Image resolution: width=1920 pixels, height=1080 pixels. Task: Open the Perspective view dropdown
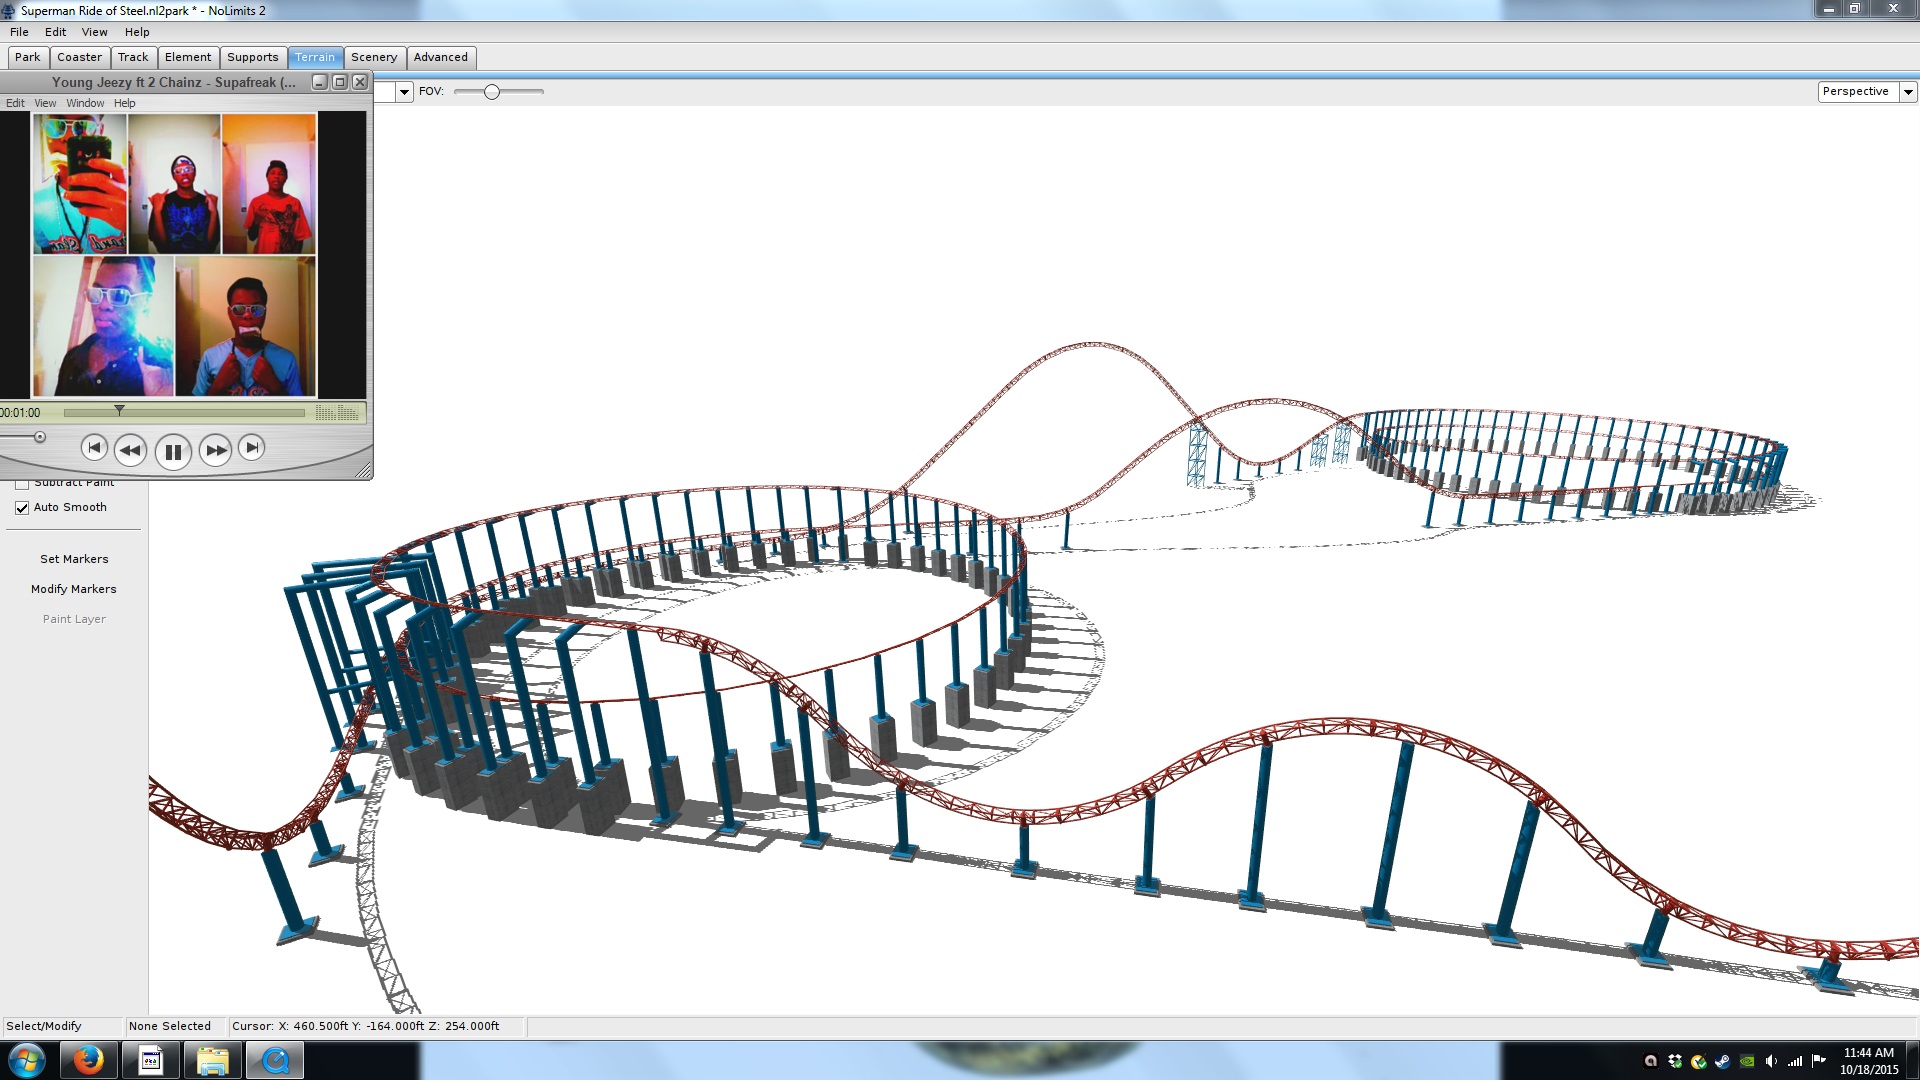pyautogui.click(x=1907, y=92)
